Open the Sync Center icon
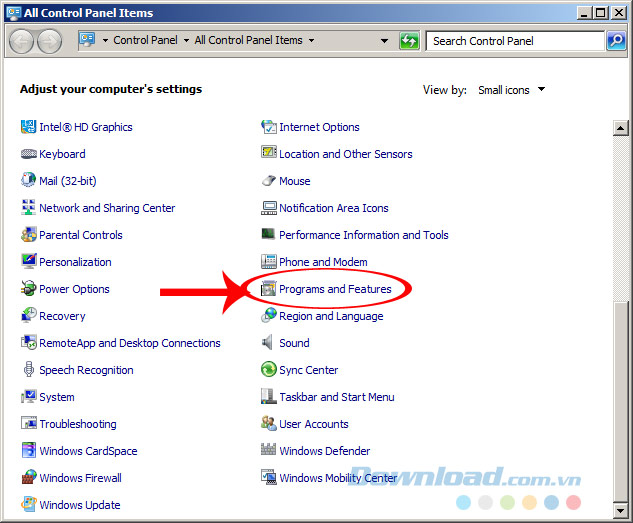The height and width of the screenshot is (523, 633). point(268,369)
